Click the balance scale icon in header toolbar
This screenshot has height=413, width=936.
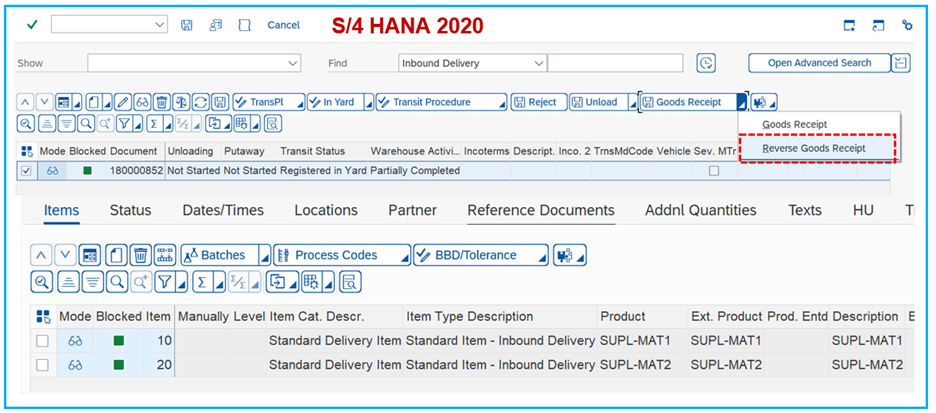[181, 102]
